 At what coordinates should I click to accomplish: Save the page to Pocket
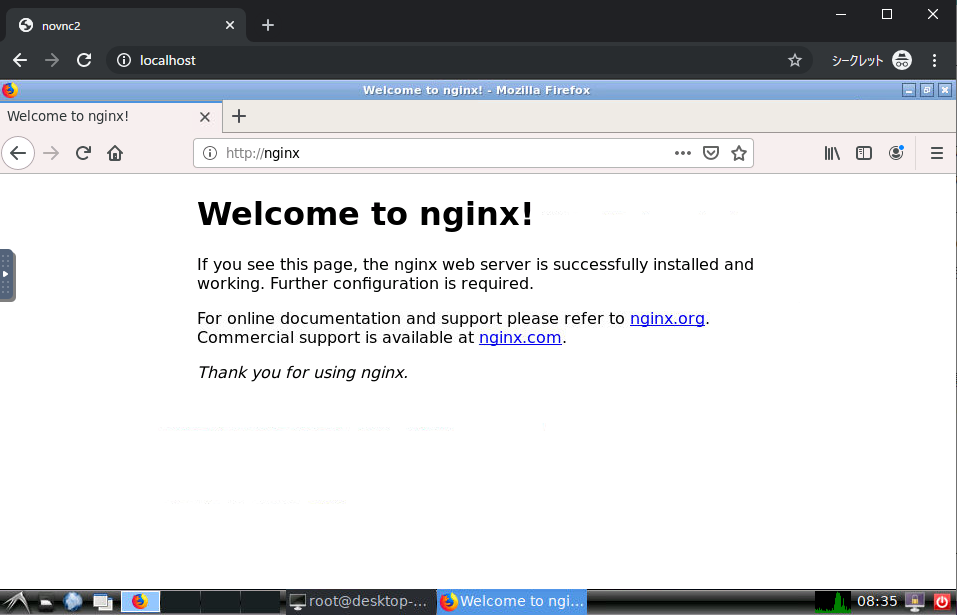click(710, 153)
